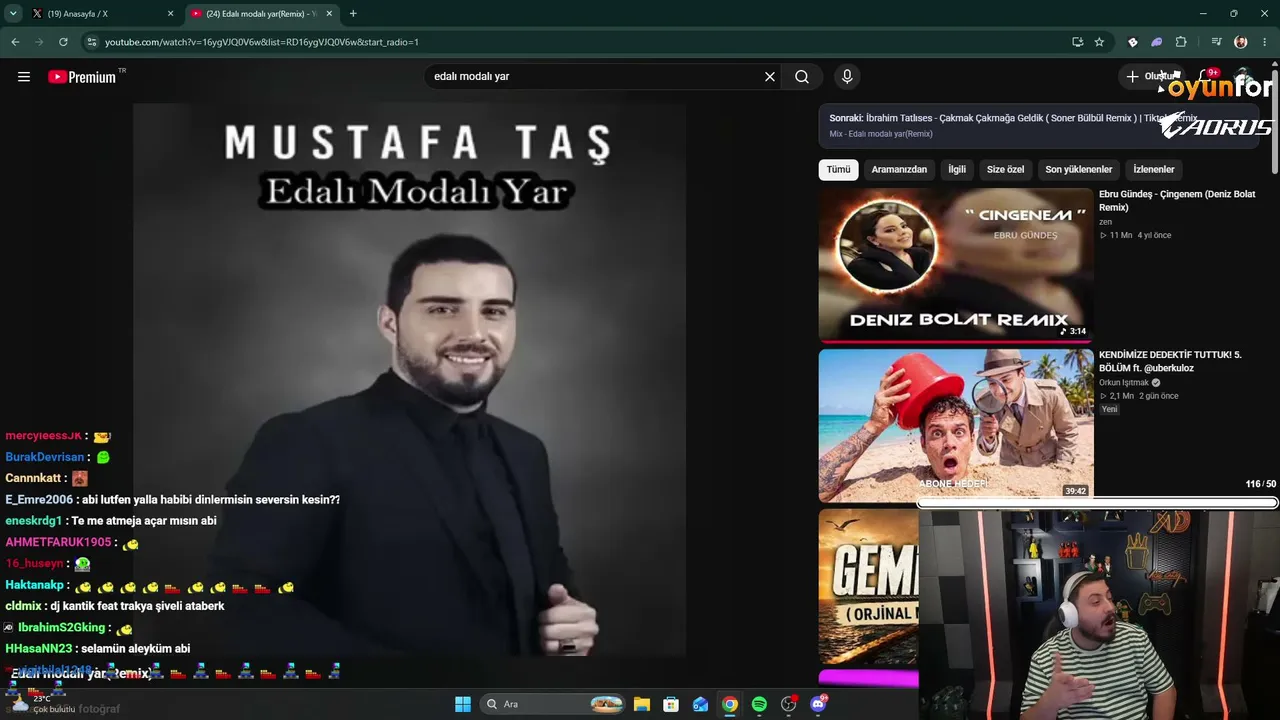Open Chrome profile avatar
Viewport: 1280px width, 720px height.
pyautogui.click(x=1241, y=42)
